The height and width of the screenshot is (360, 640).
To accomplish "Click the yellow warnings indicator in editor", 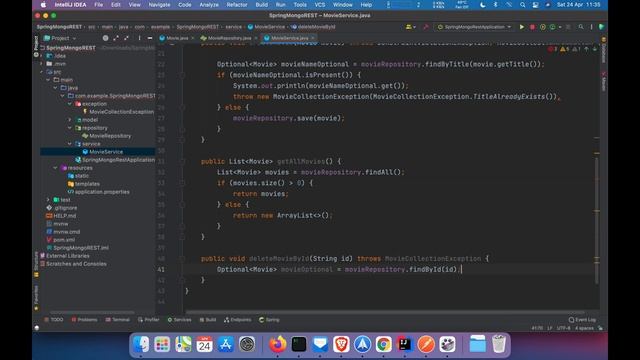I will [x=564, y=49].
